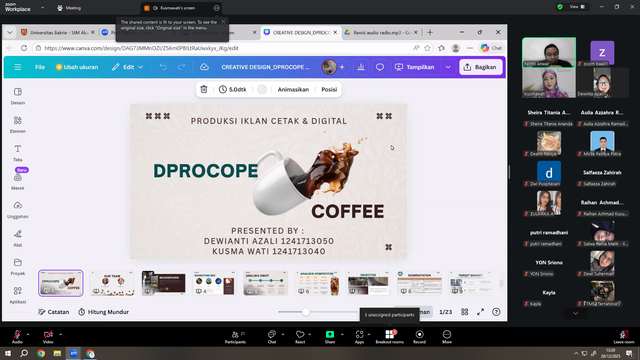640x360 pixels.
Task: Open new browser tab
Action: (430, 32)
